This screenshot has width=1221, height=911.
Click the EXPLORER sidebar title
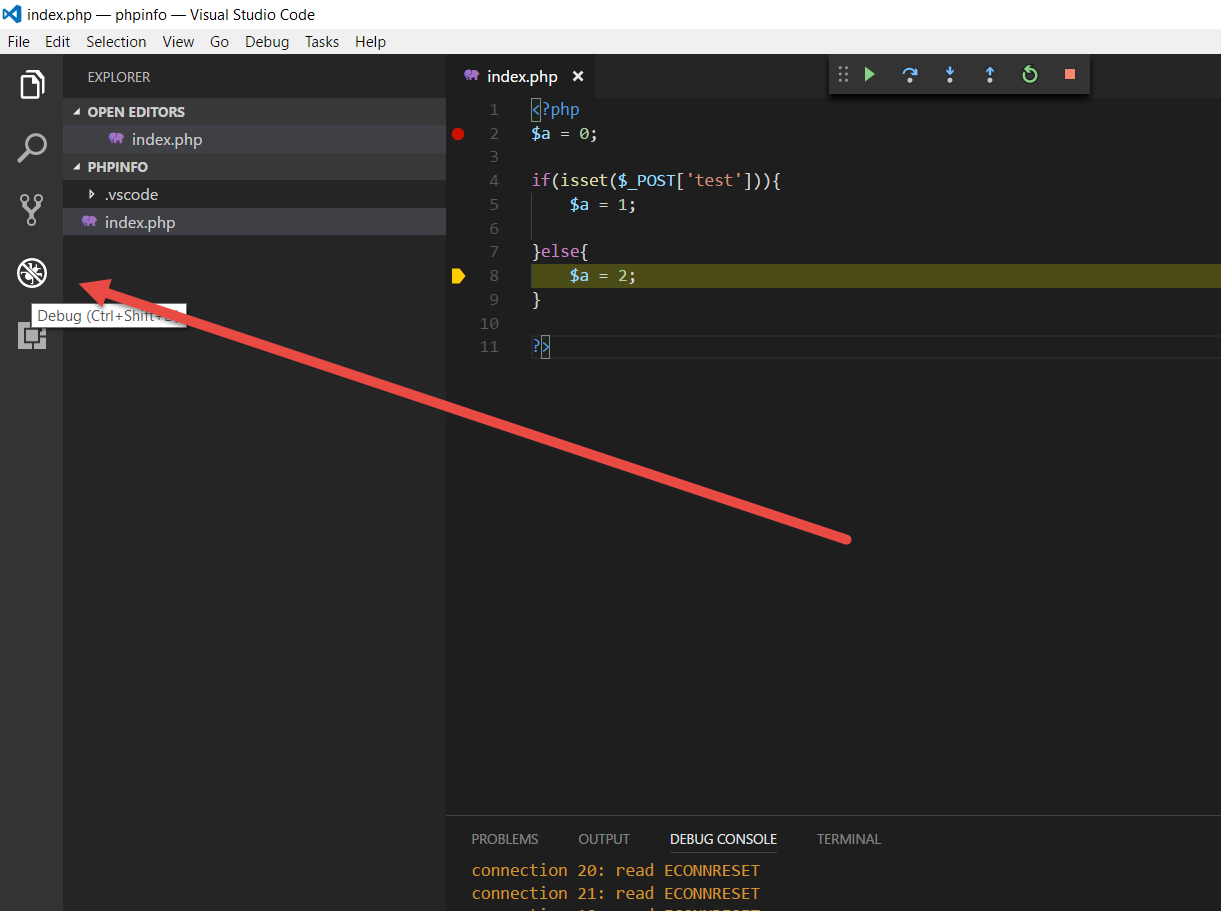coord(119,77)
